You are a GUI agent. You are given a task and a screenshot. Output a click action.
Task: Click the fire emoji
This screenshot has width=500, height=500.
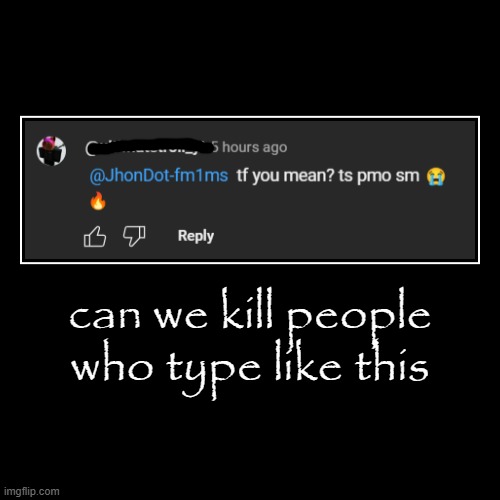98,201
